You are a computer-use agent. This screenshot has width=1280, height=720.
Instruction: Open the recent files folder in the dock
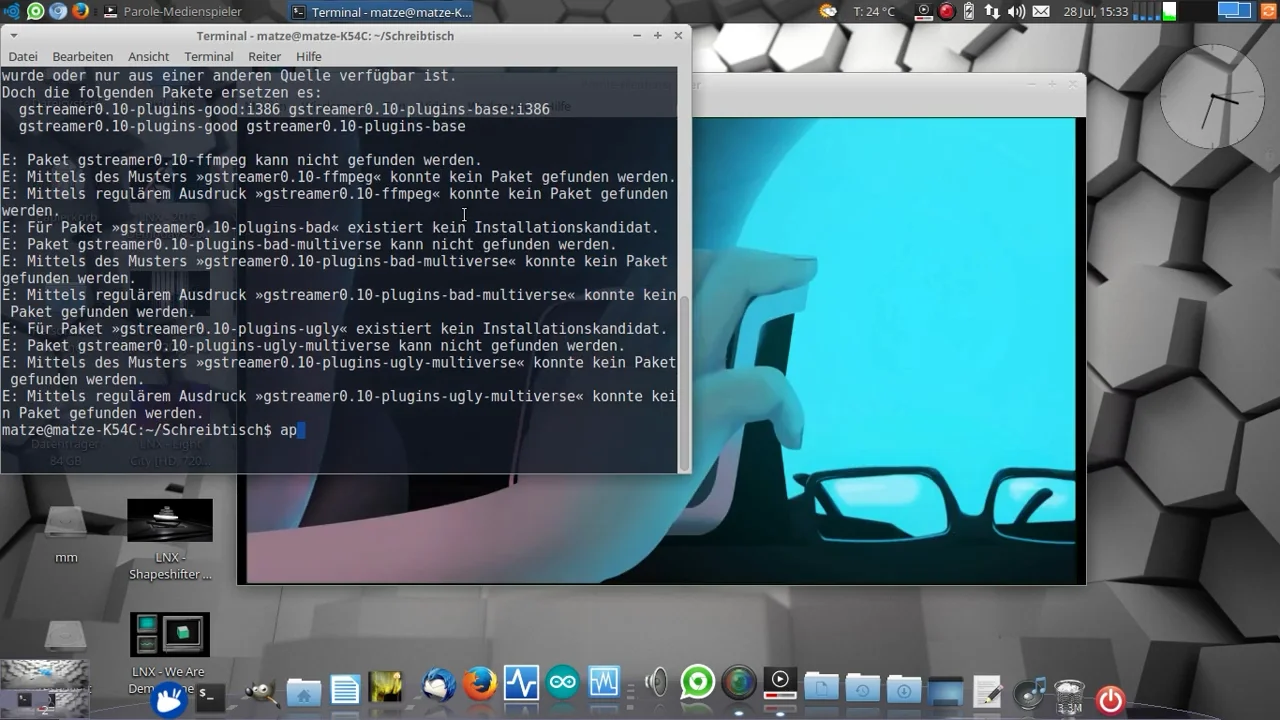[x=862, y=687]
